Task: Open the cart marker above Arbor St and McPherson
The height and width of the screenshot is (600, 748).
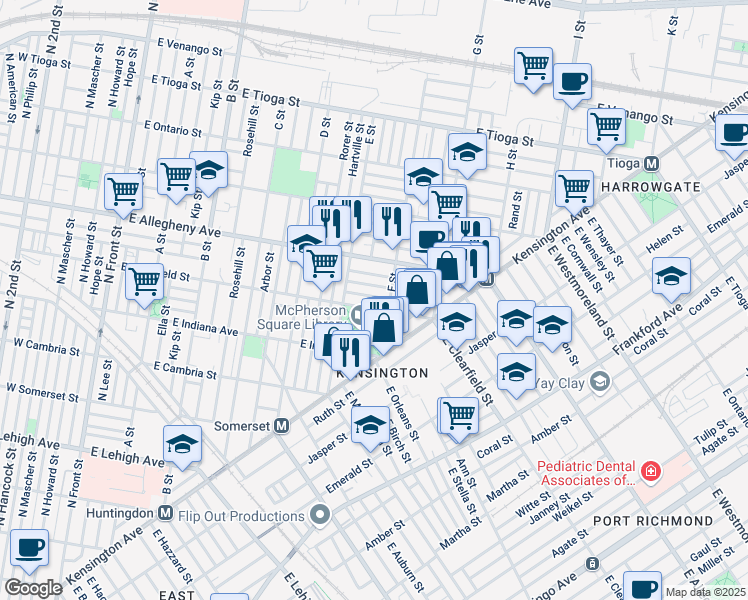Action: pos(322,268)
